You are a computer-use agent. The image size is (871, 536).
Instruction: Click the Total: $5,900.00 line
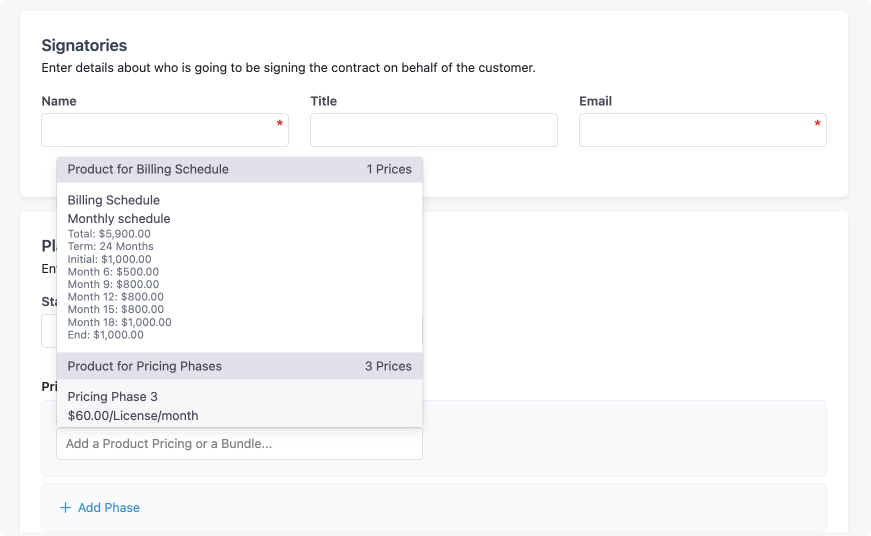click(109, 234)
